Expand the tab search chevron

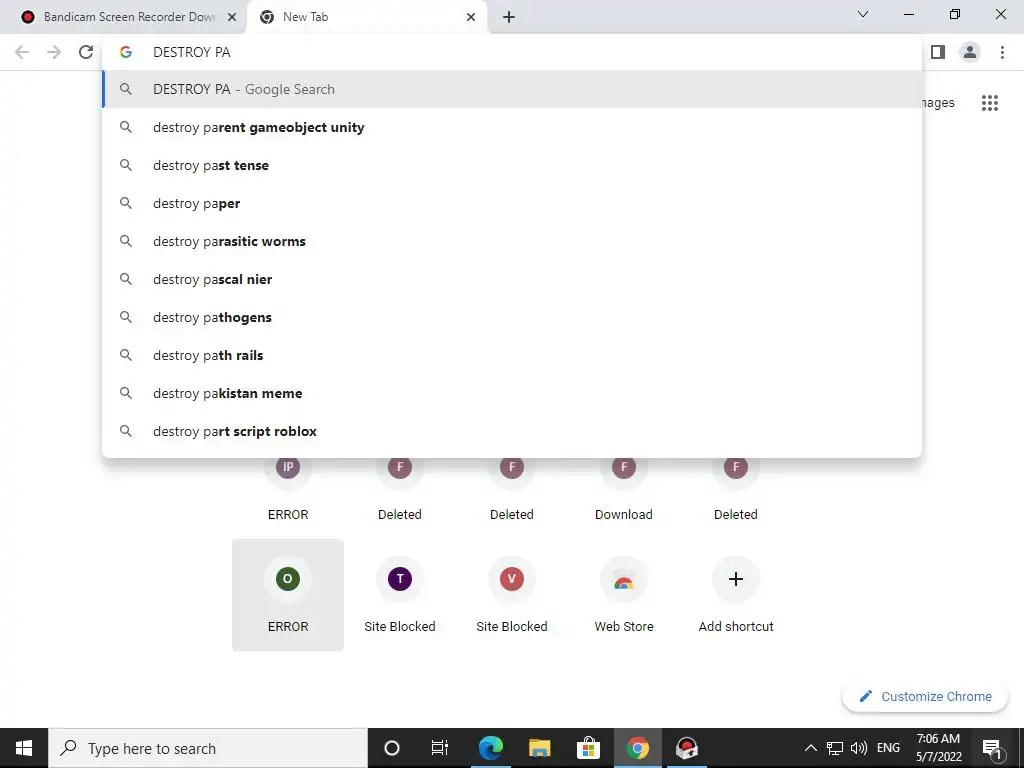(863, 14)
